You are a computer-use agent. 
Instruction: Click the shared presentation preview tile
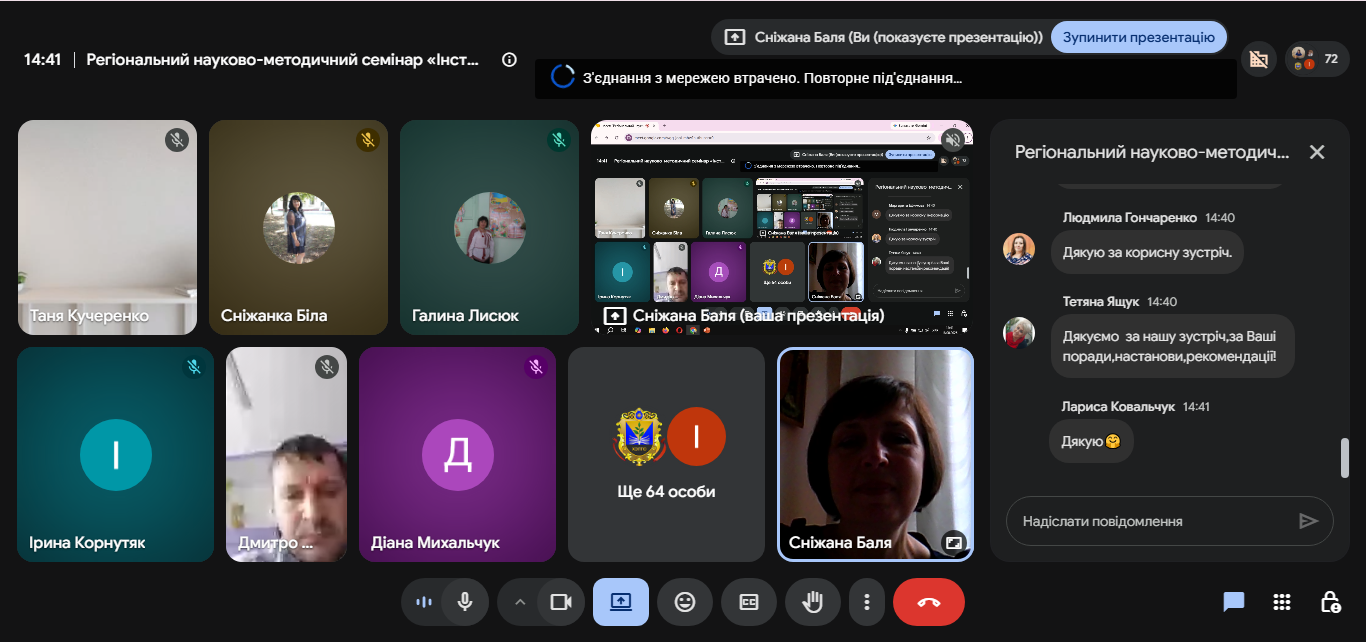780,227
